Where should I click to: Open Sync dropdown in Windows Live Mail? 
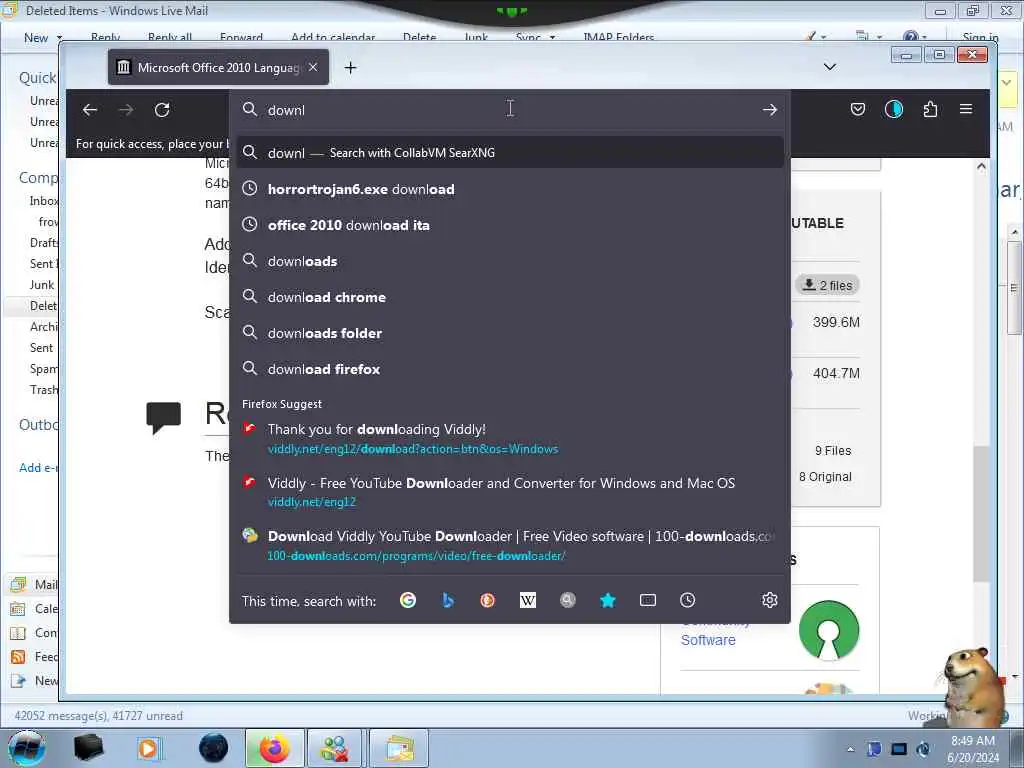(536, 38)
